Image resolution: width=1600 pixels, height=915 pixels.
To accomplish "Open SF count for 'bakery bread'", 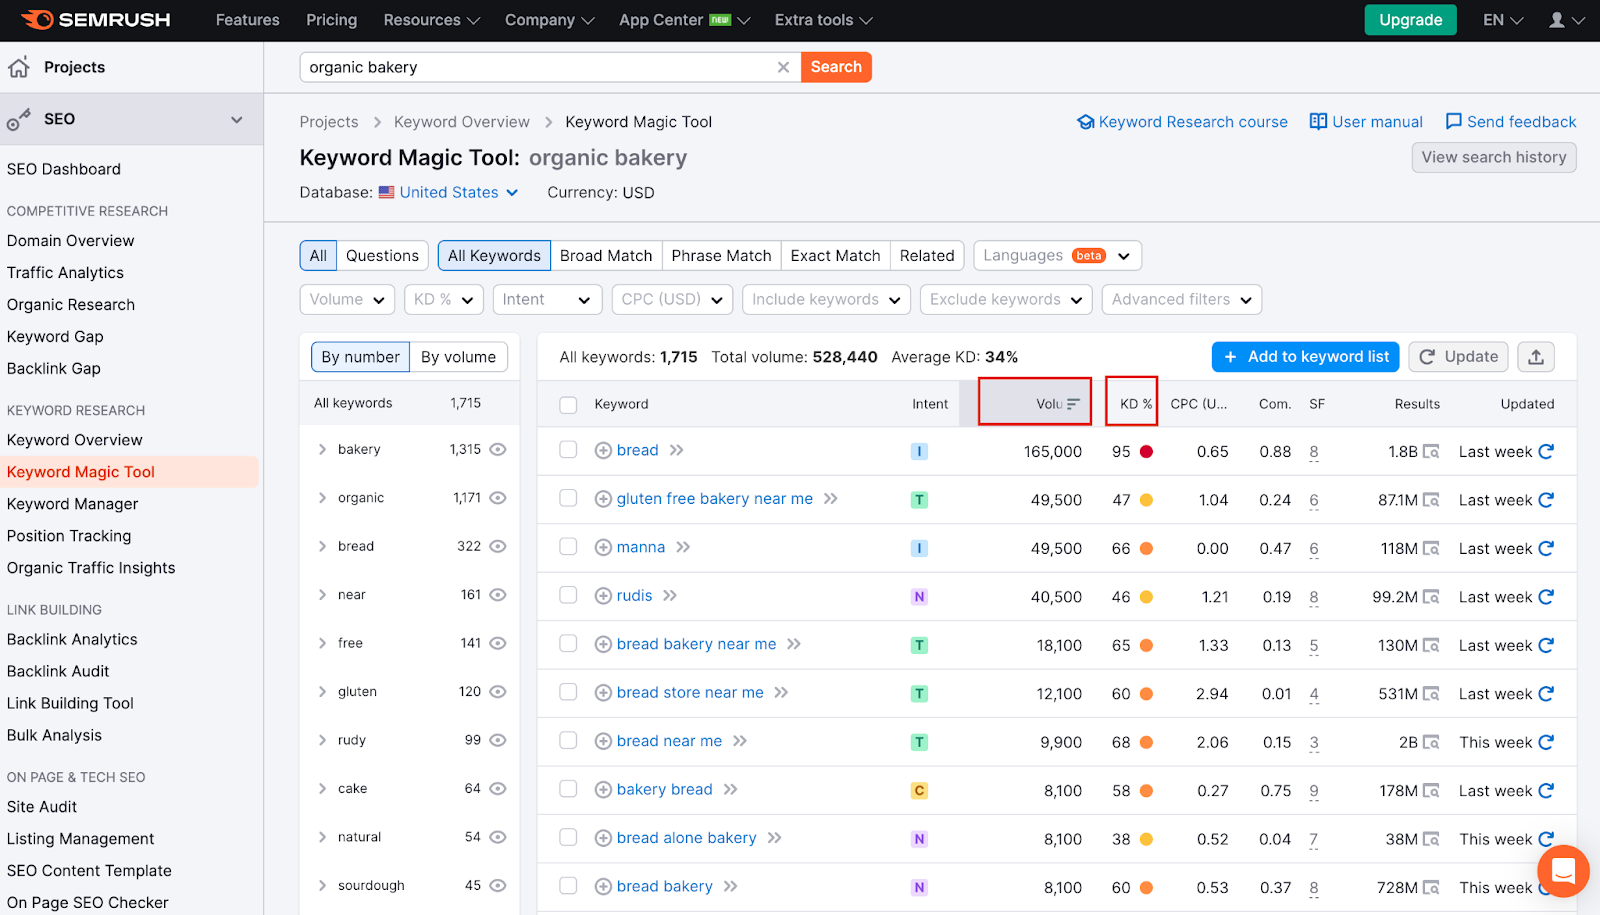I will click(1314, 791).
